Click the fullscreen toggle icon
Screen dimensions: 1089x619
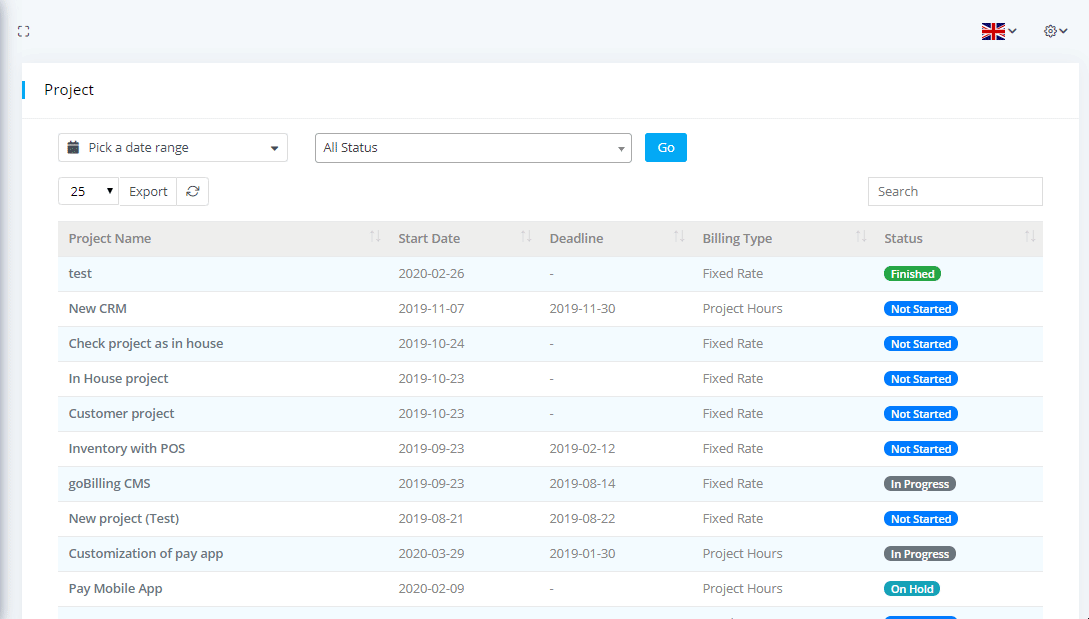pyautogui.click(x=23, y=31)
